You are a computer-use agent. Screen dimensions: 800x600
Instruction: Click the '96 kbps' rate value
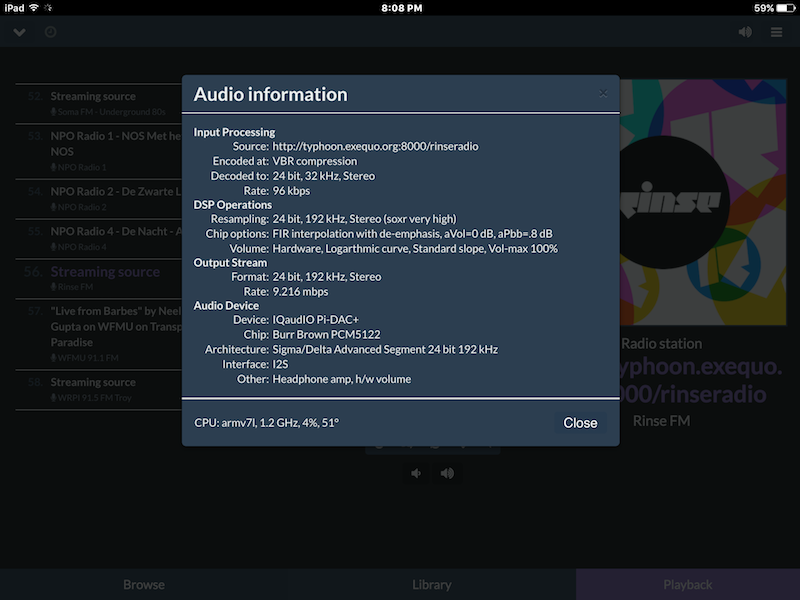tap(291, 191)
